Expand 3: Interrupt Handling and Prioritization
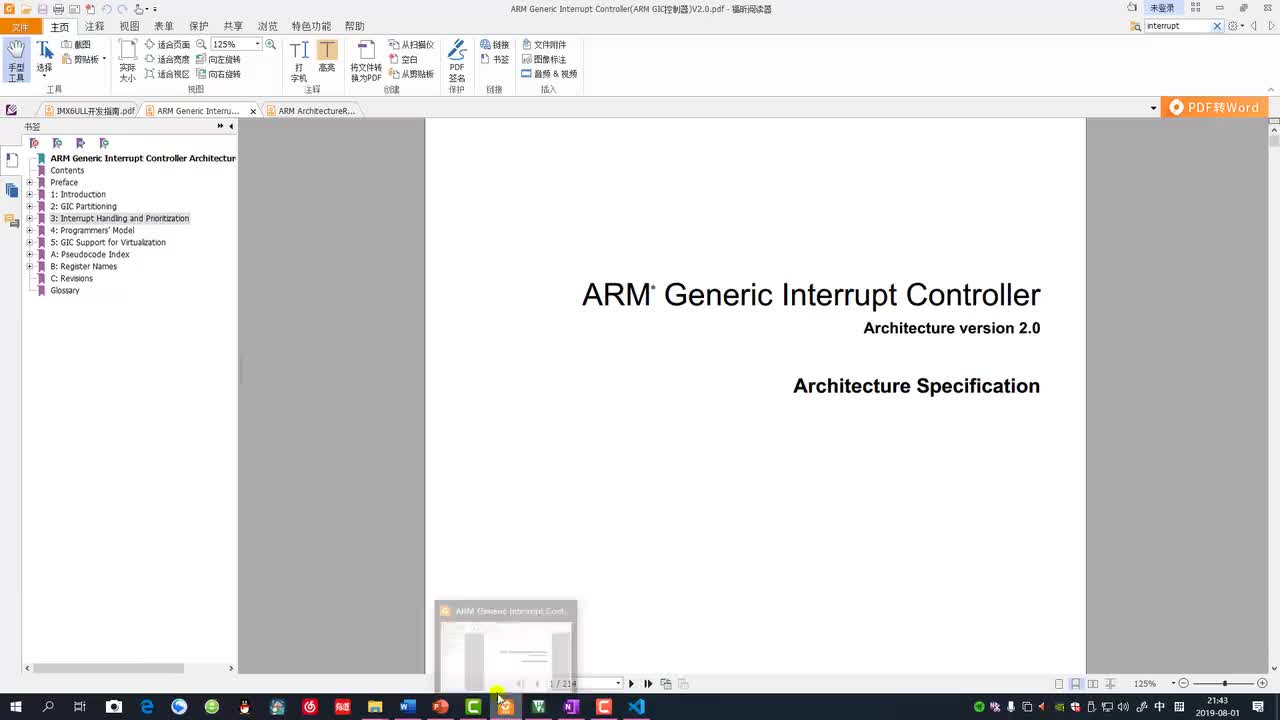 tap(30, 218)
